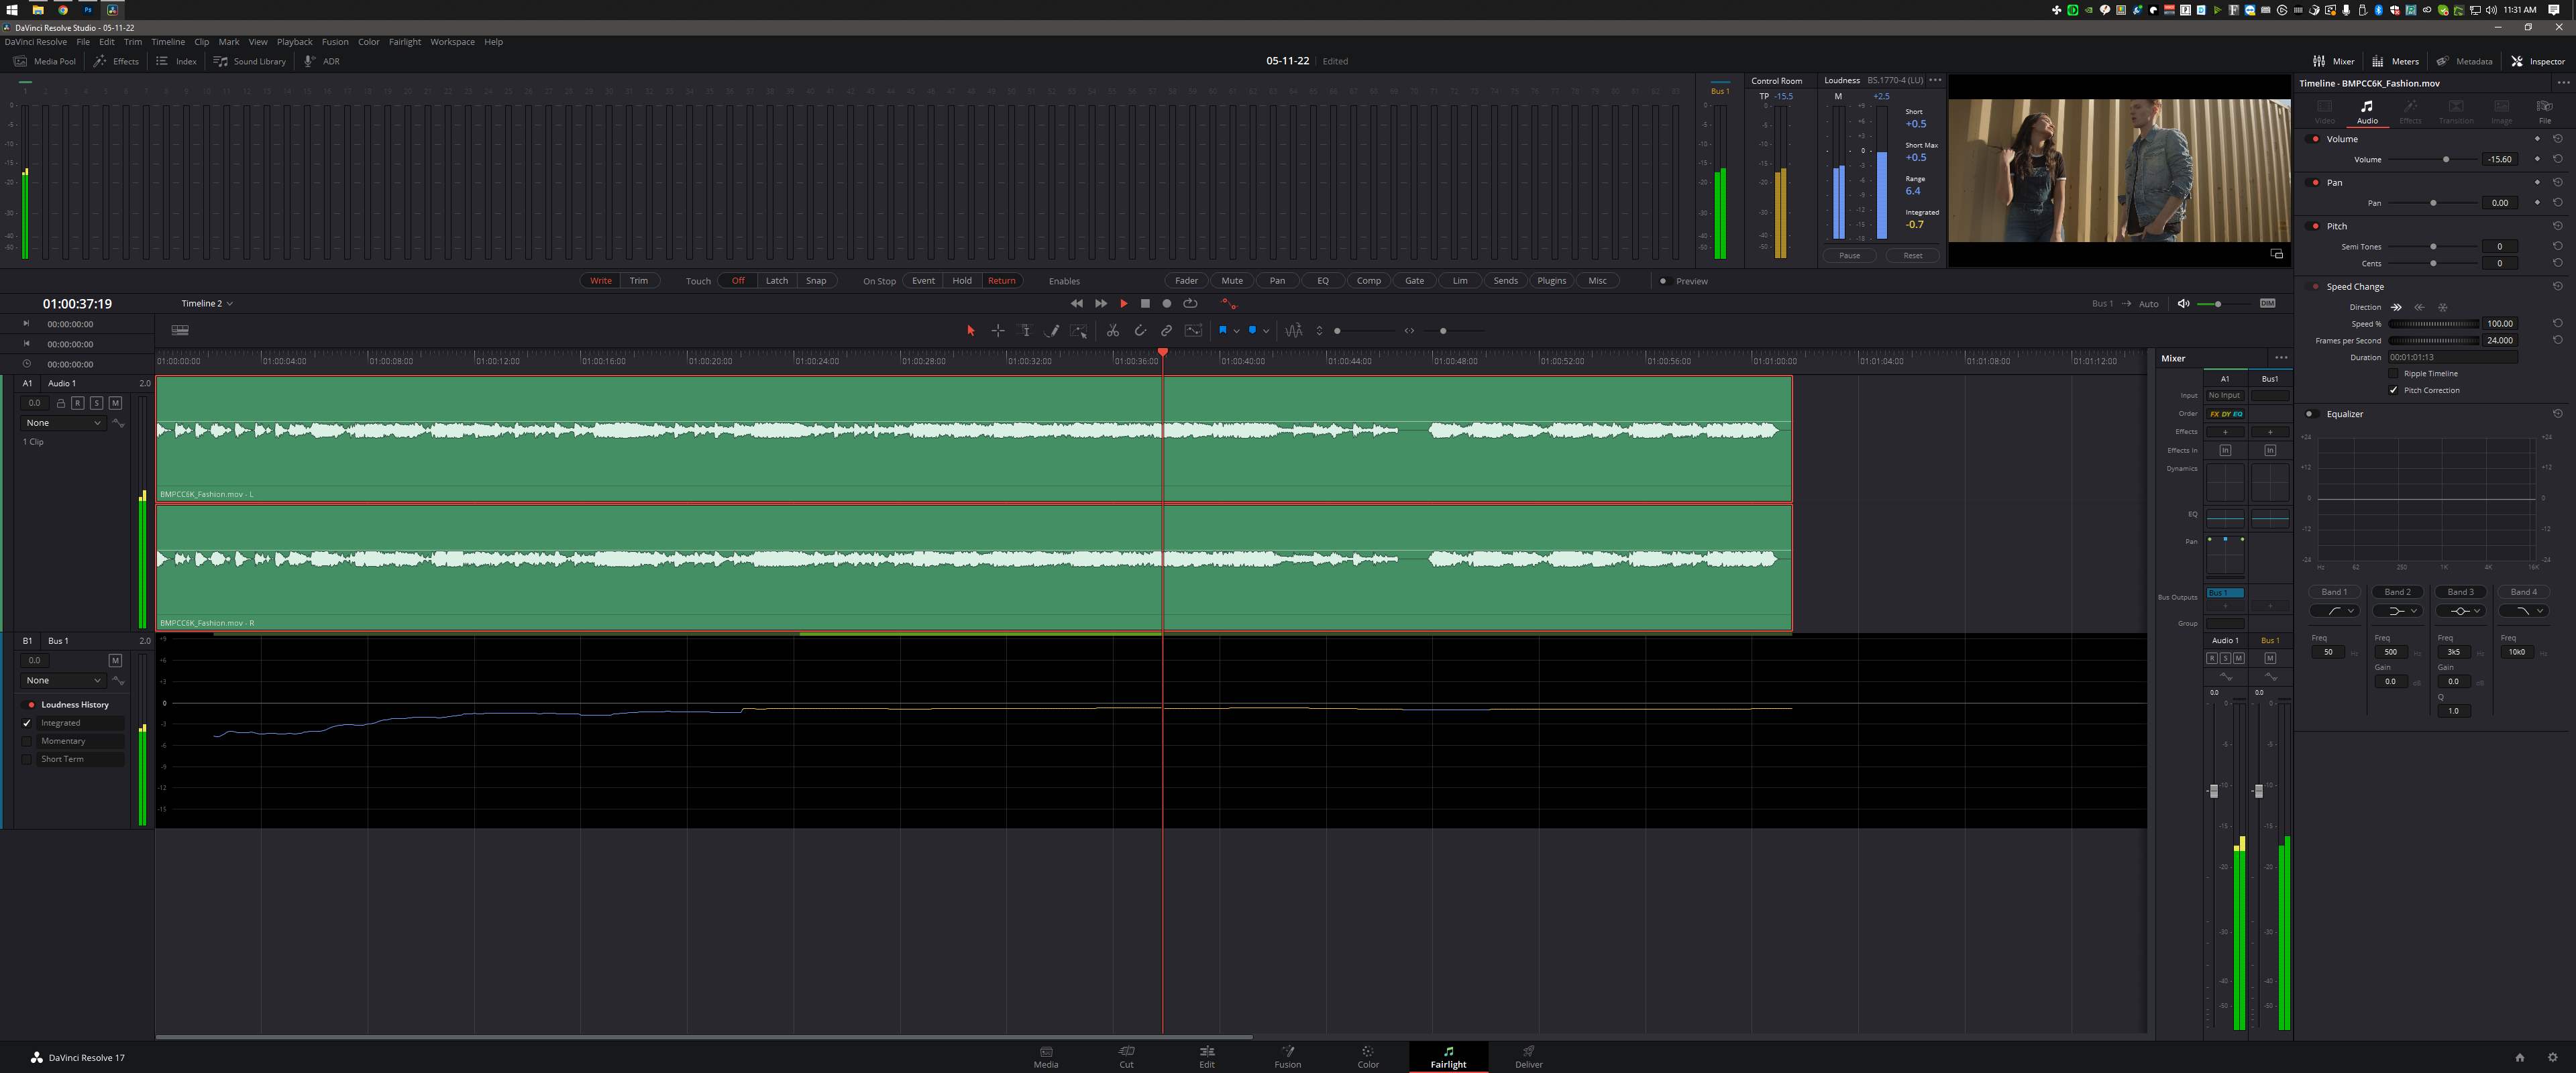Click the Return automation mode button
The image size is (2576, 1073).
pyautogui.click(x=1000, y=281)
